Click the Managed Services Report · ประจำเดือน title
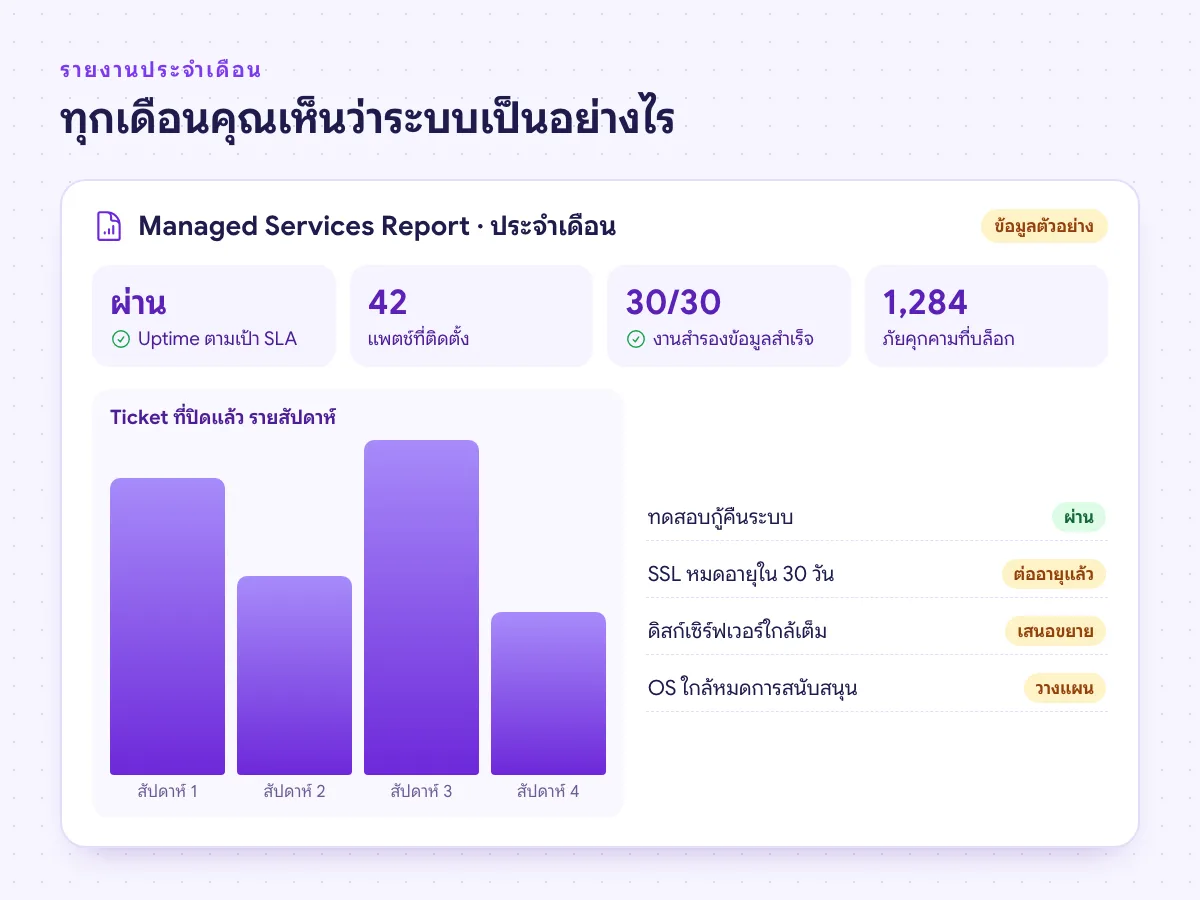Image resolution: width=1200 pixels, height=900 pixels. (377, 226)
